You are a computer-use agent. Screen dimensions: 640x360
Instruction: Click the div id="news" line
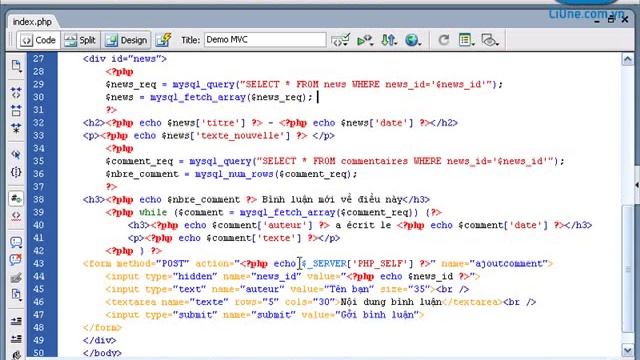(124, 59)
